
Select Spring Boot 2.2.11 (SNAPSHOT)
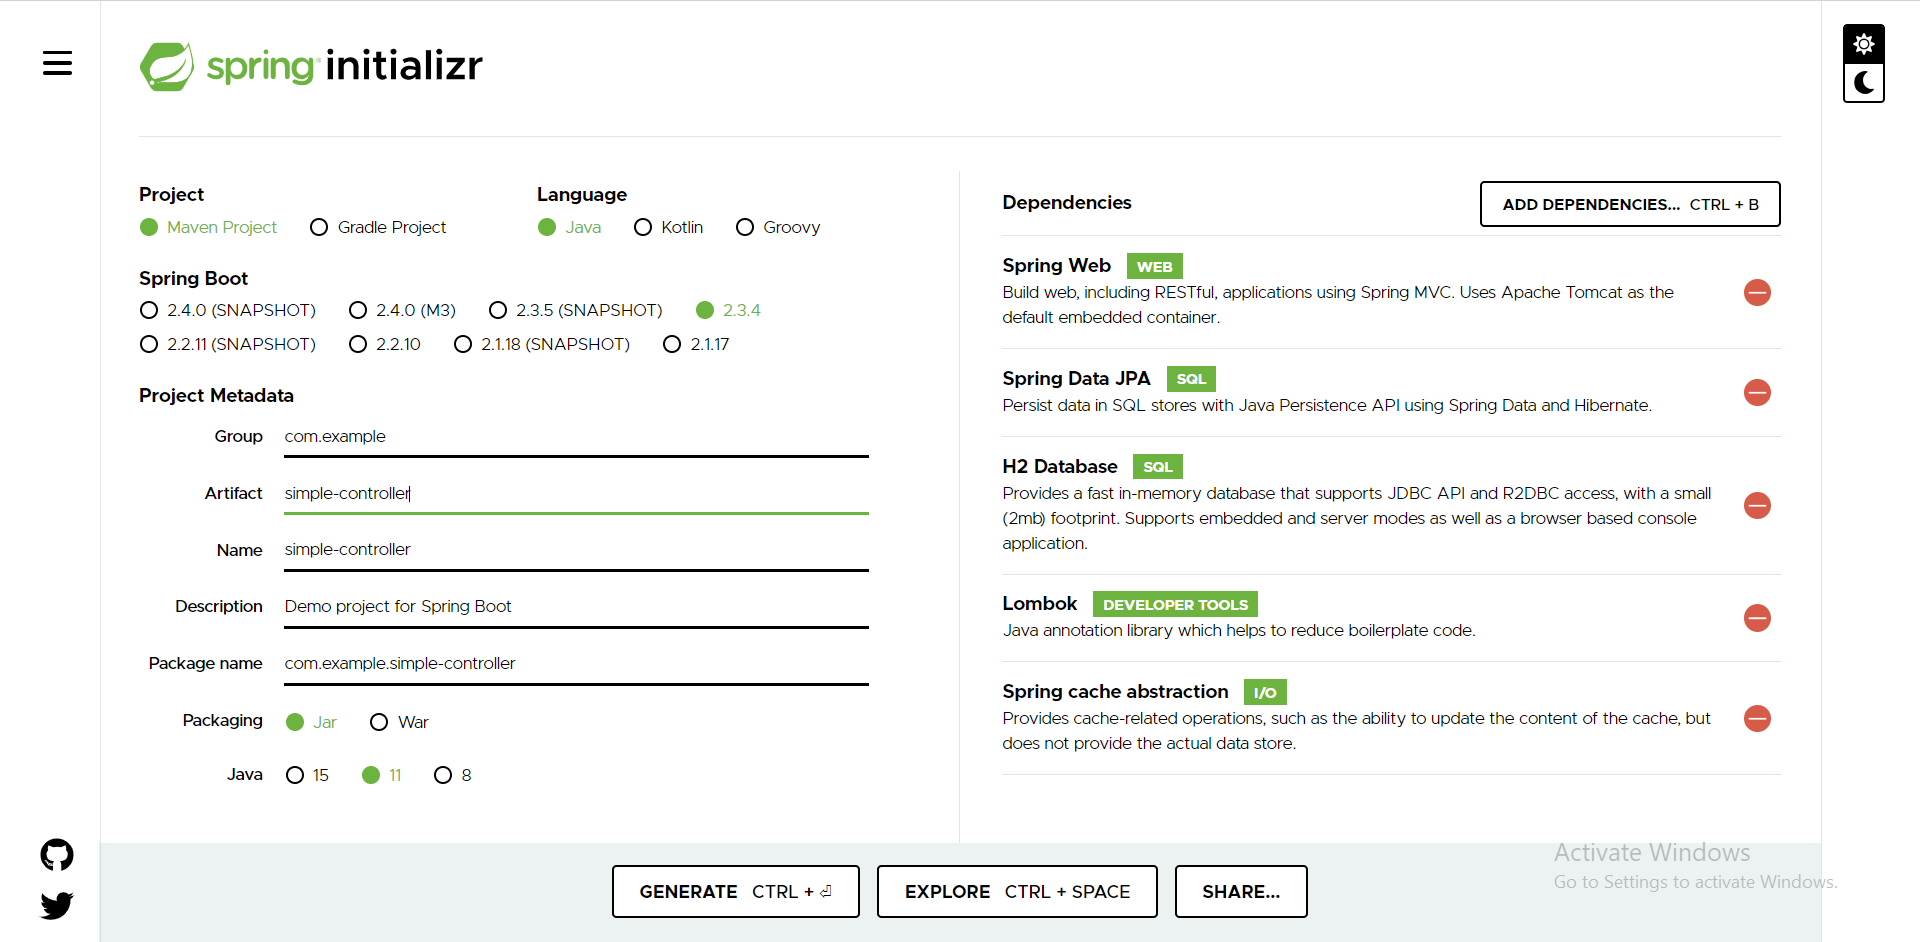tap(228, 344)
